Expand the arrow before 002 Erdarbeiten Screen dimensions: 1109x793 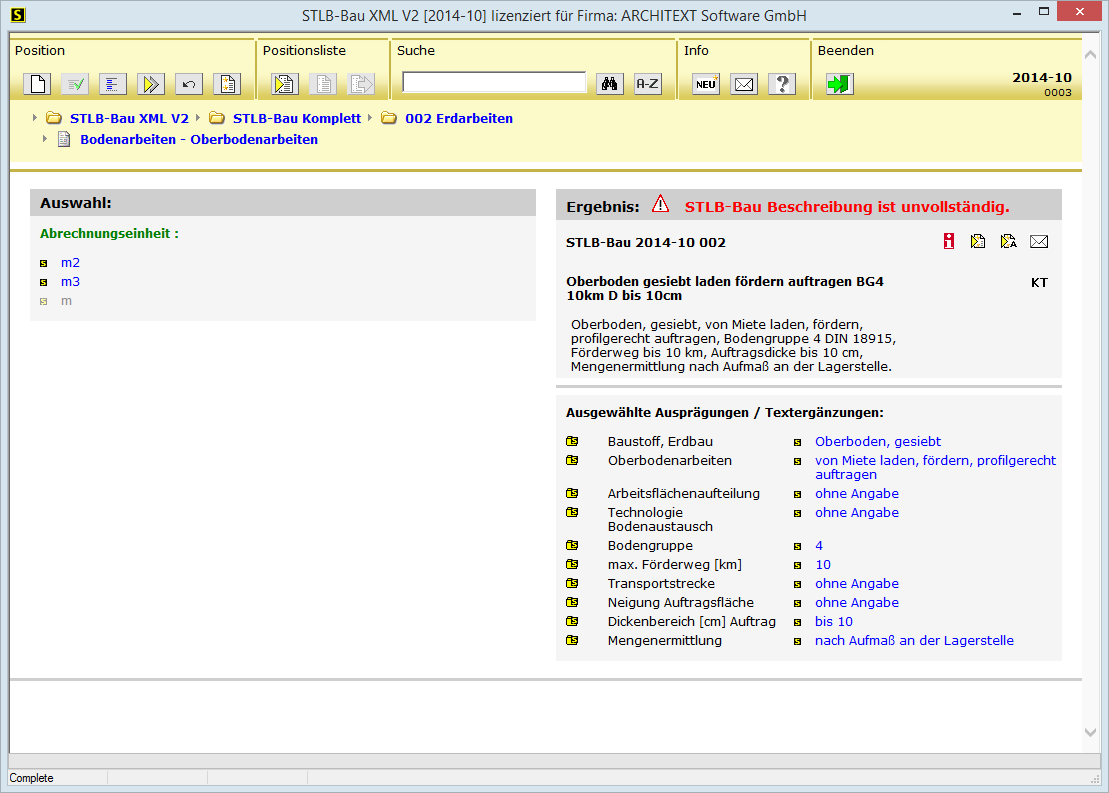pyautogui.click(x=370, y=118)
